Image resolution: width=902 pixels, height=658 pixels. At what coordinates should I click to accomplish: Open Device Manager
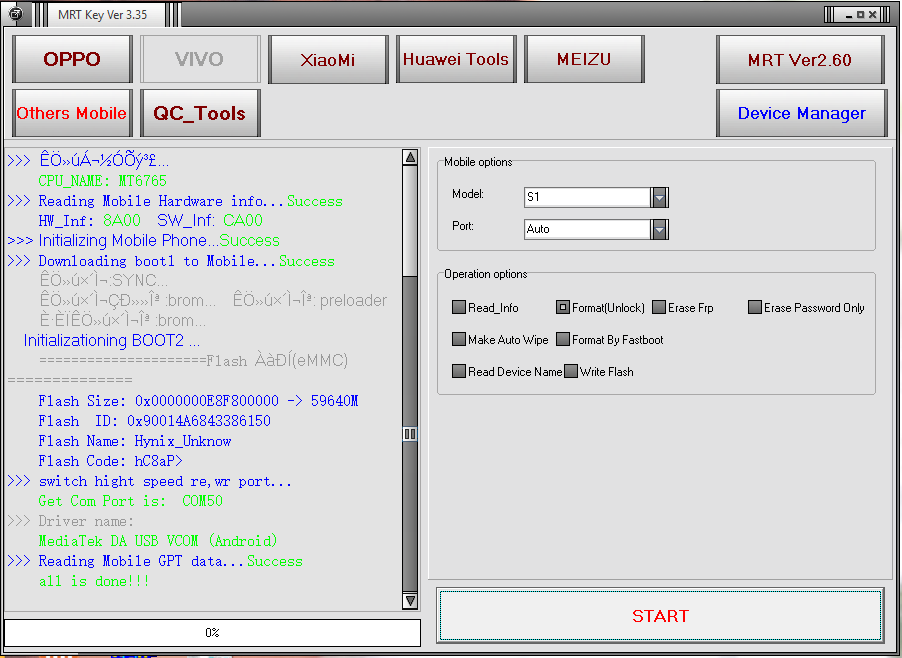pos(801,113)
